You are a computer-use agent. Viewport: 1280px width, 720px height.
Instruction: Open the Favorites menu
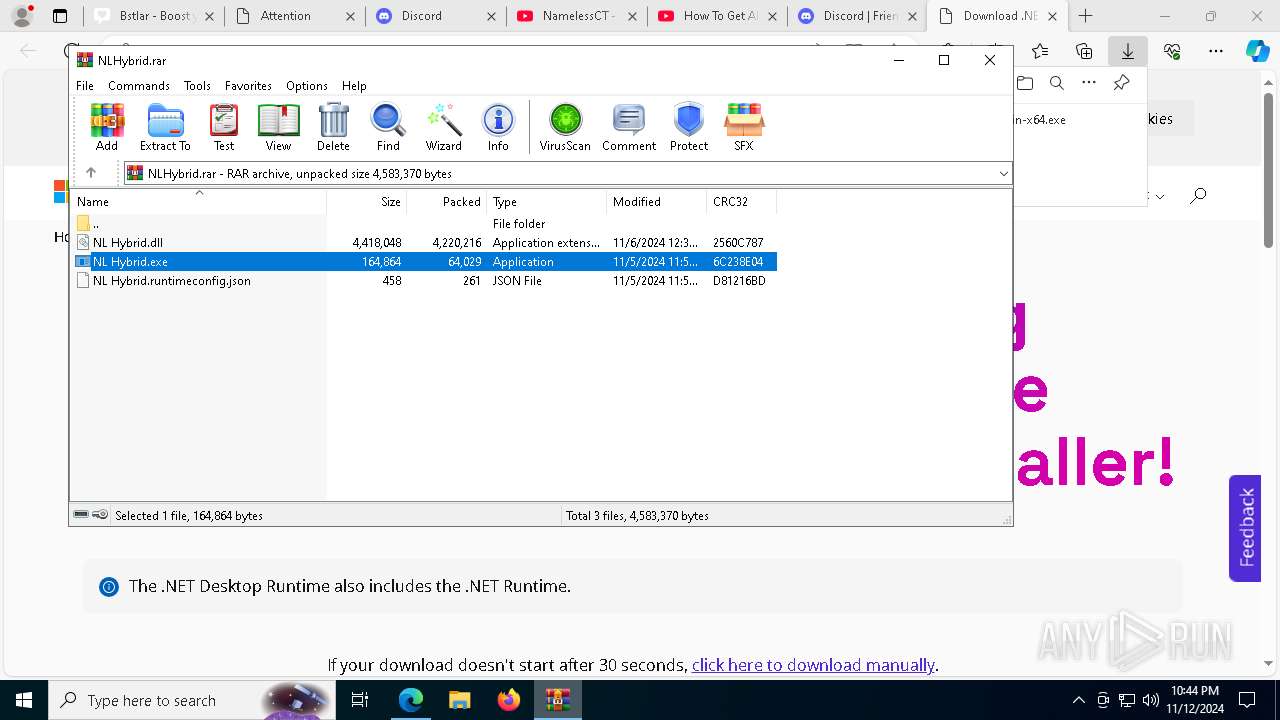[248, 86]
